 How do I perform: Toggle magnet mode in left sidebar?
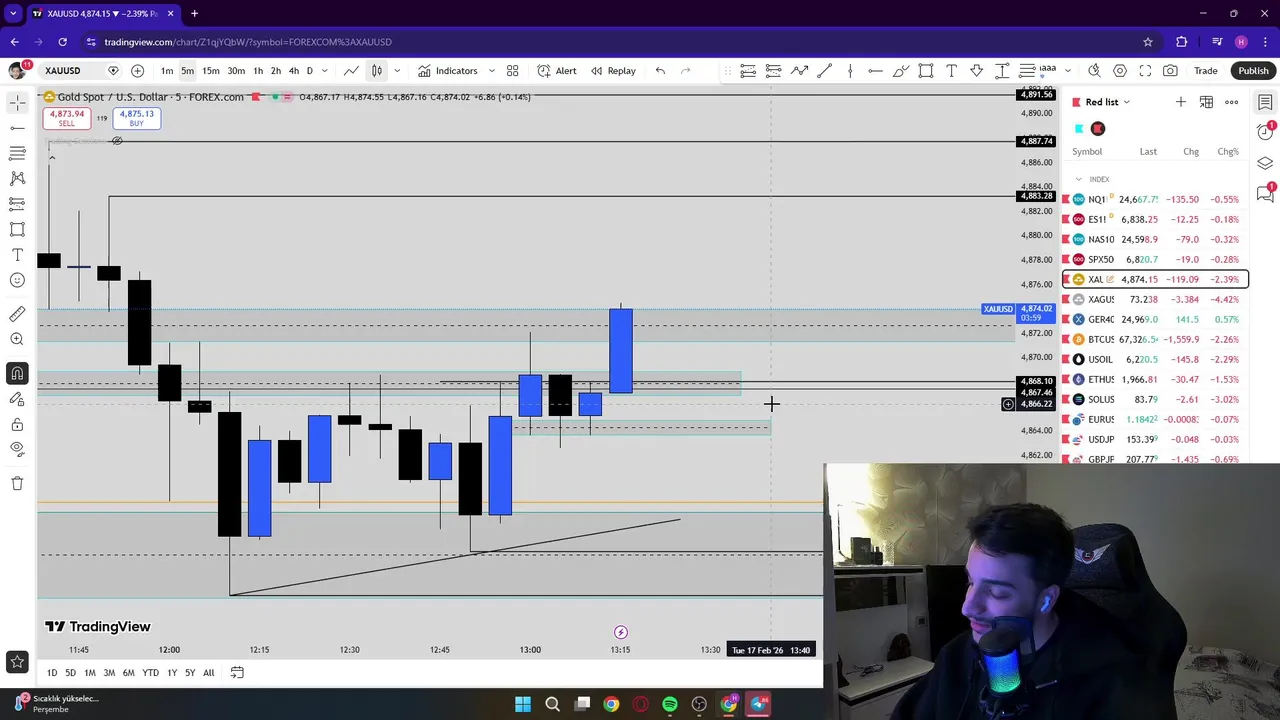(17, 373)
